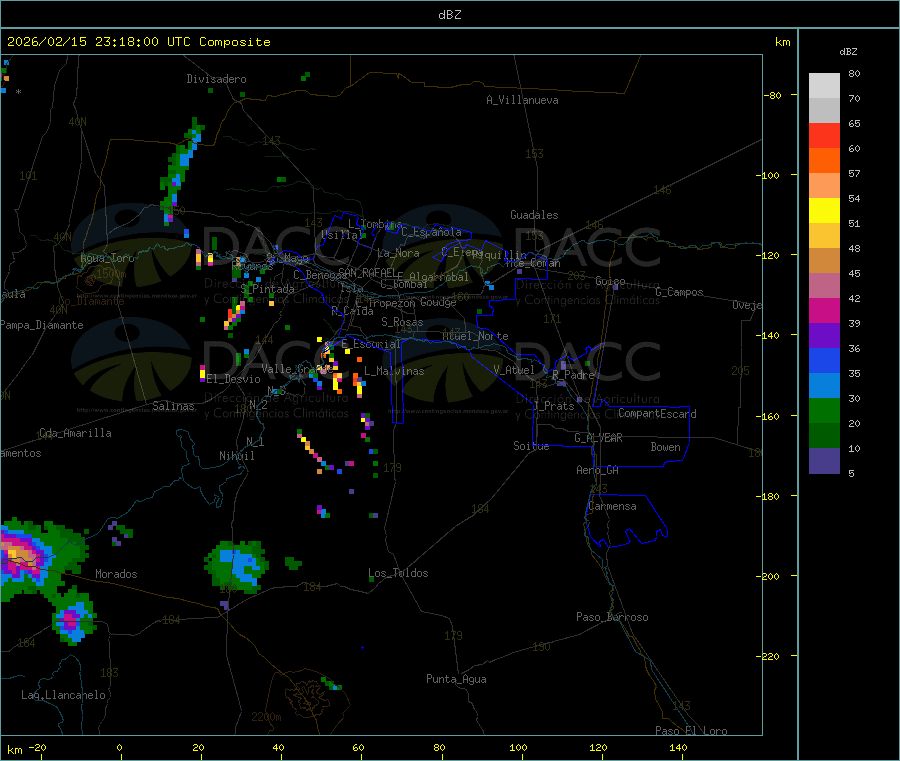Viewport: 900px width, 761px height.
Task: Click the SAN_RAFAEL city label
Action: click(367, 272)
